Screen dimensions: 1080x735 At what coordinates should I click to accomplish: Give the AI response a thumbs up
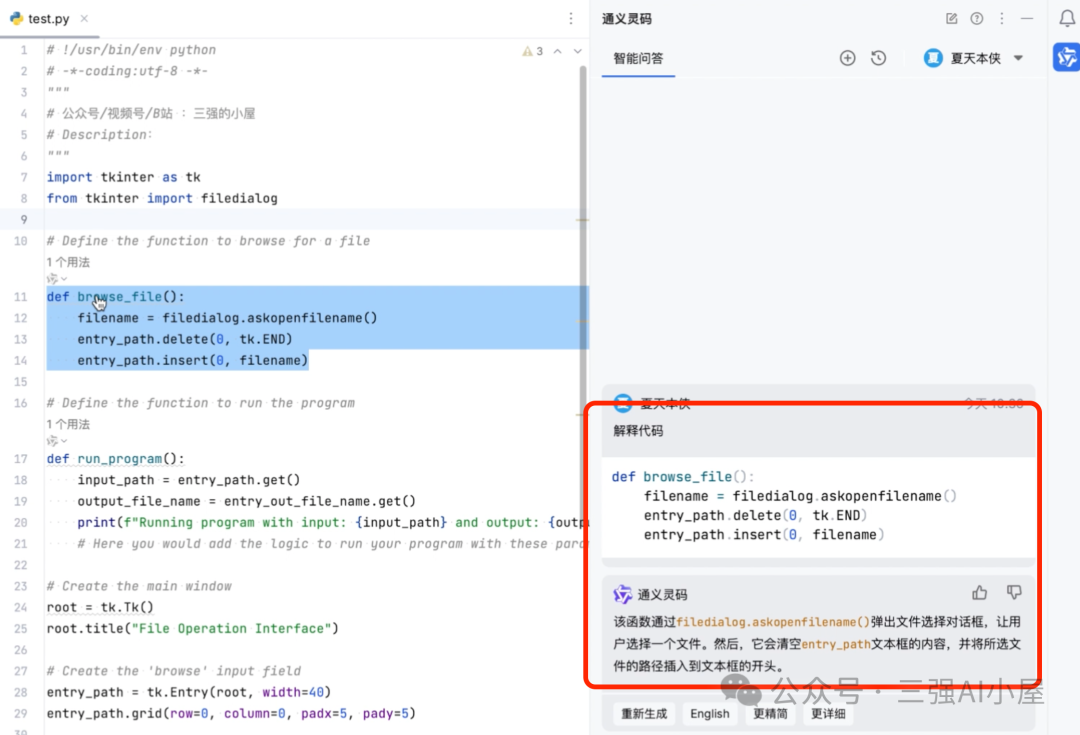click(979, 592)
